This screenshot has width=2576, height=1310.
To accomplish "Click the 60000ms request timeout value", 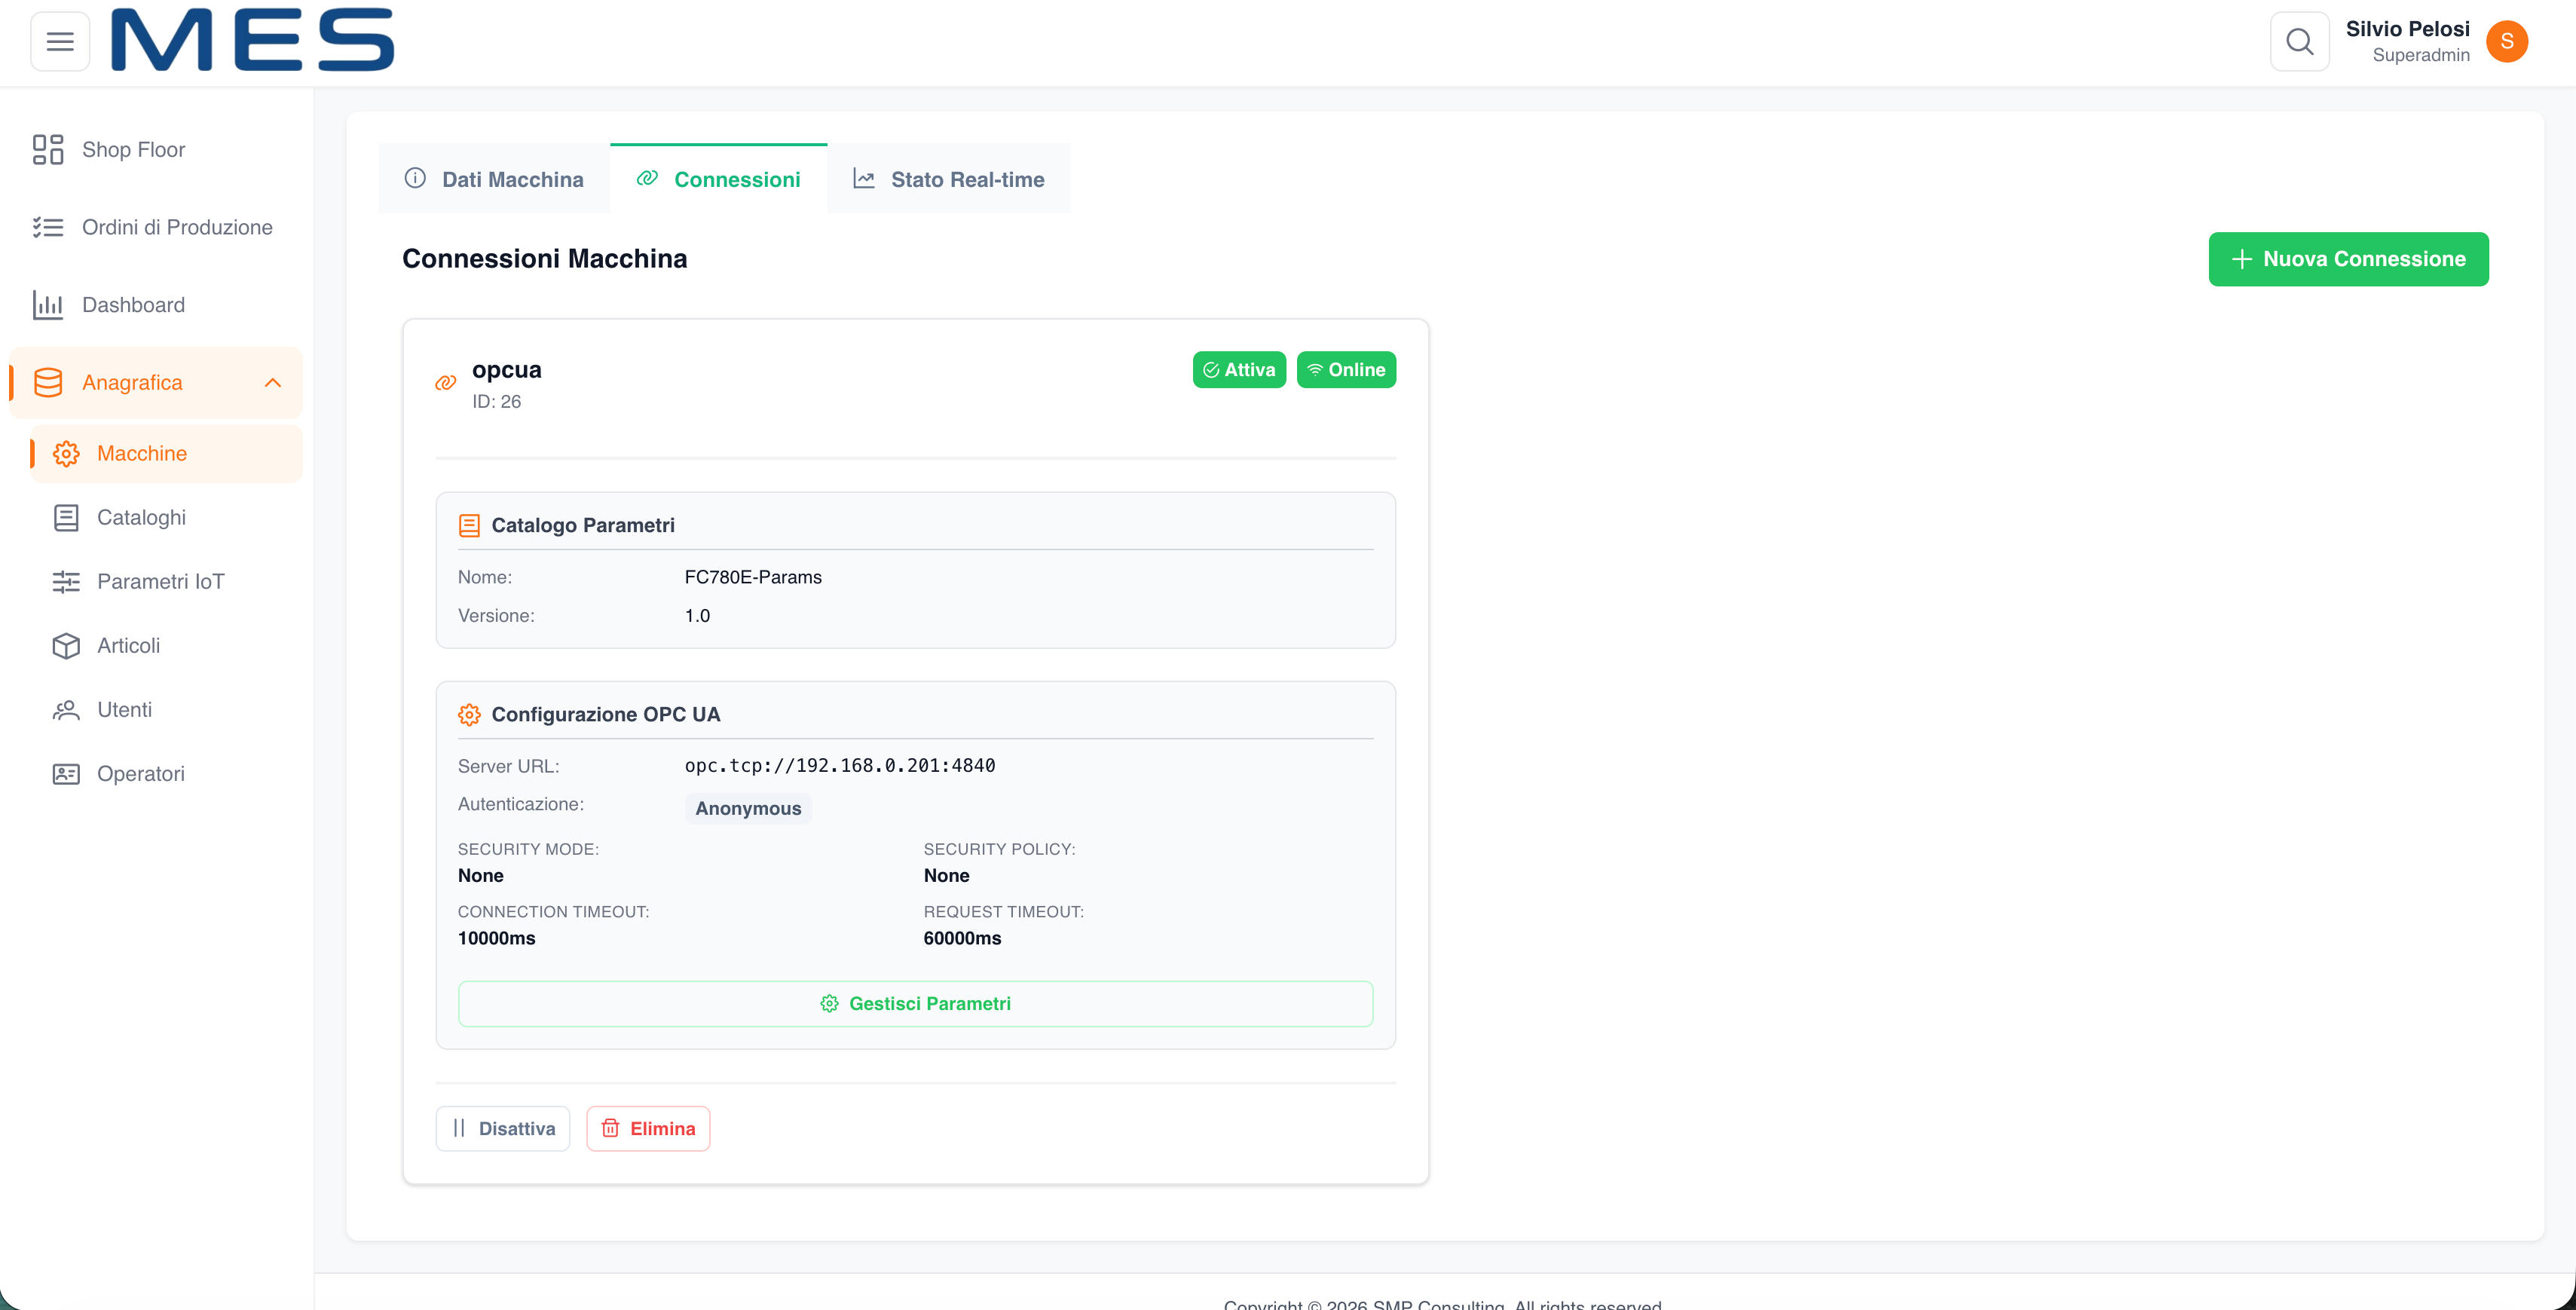I will 962,939.
